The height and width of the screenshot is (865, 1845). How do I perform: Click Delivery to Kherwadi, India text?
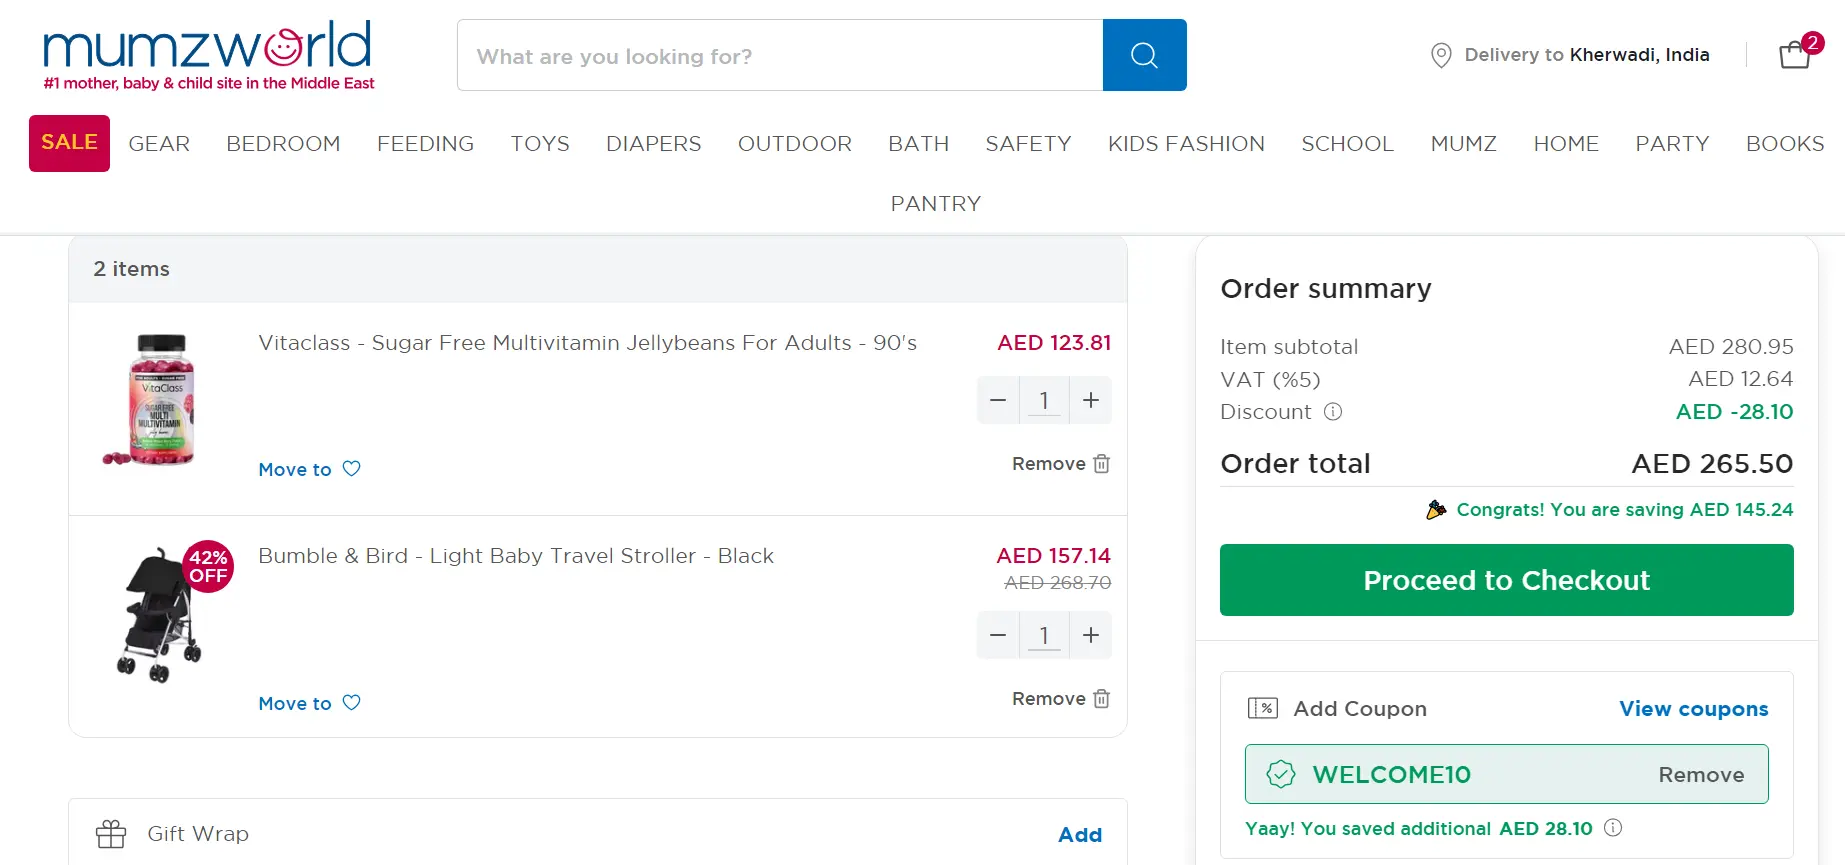coord(1587,55)
